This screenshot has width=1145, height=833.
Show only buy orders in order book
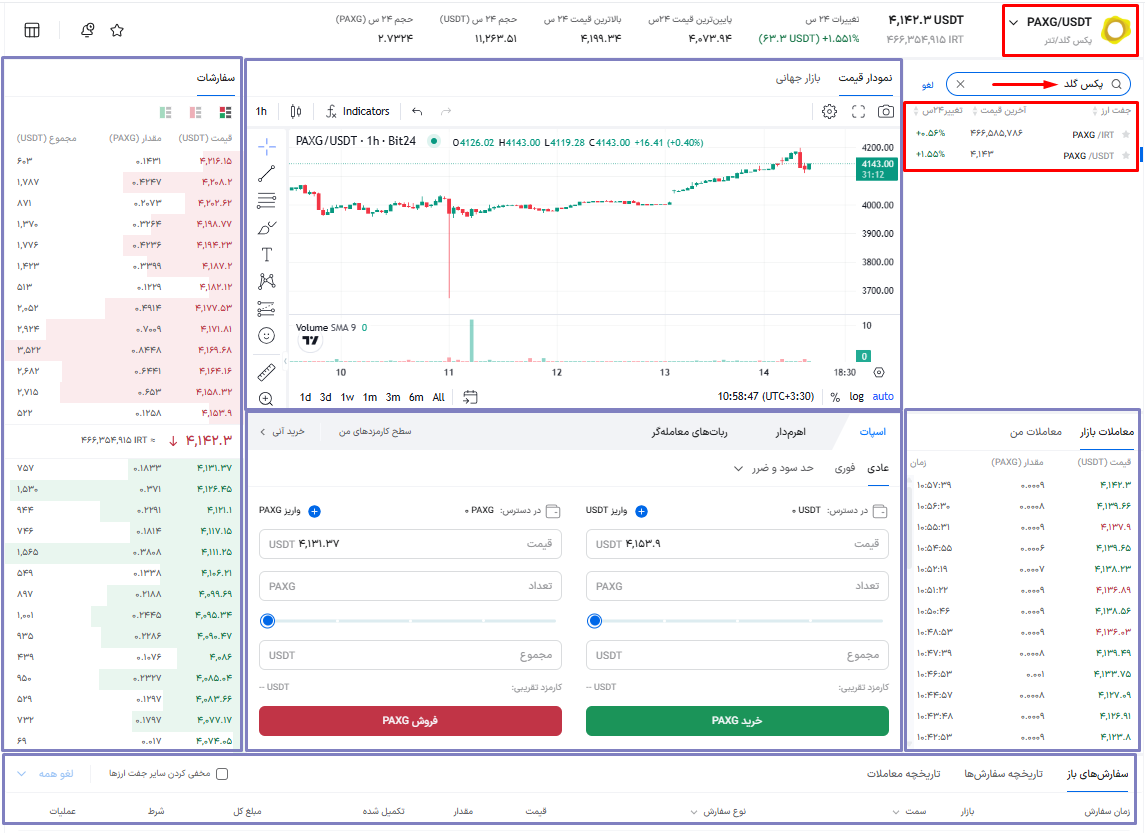click(166, 112)
